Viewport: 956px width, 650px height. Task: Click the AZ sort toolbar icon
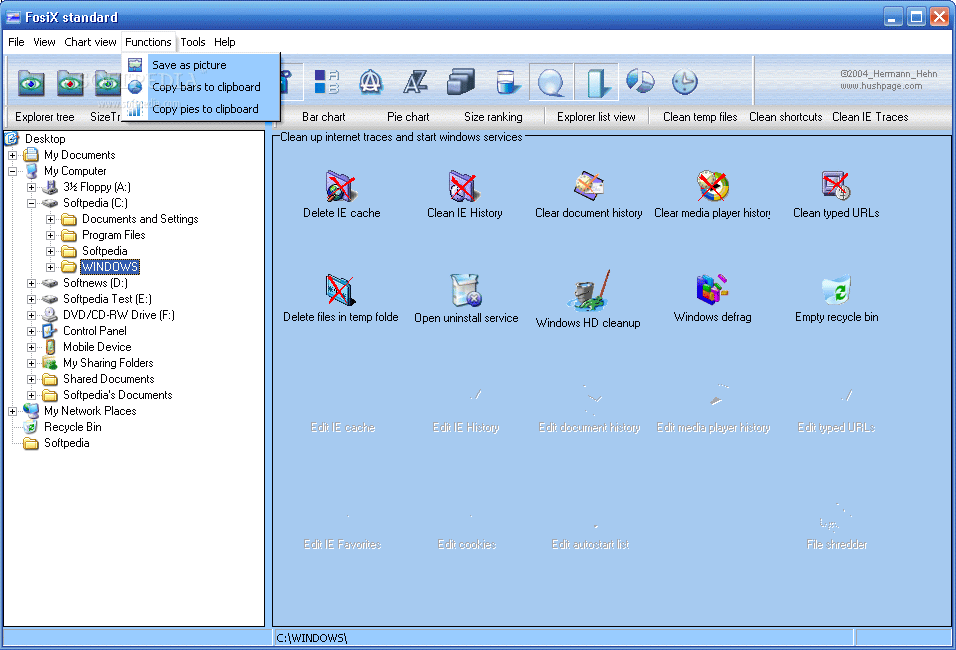(x=415, y=82)
